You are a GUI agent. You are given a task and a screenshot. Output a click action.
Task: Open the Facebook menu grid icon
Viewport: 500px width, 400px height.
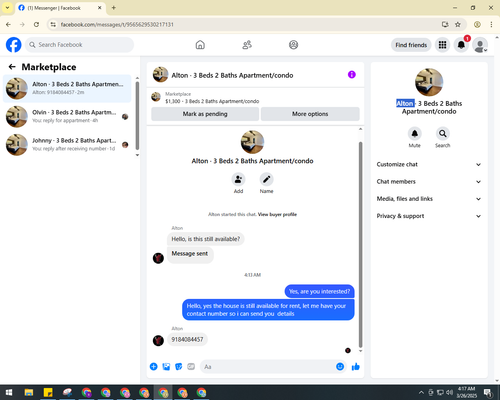coord(442,45)
